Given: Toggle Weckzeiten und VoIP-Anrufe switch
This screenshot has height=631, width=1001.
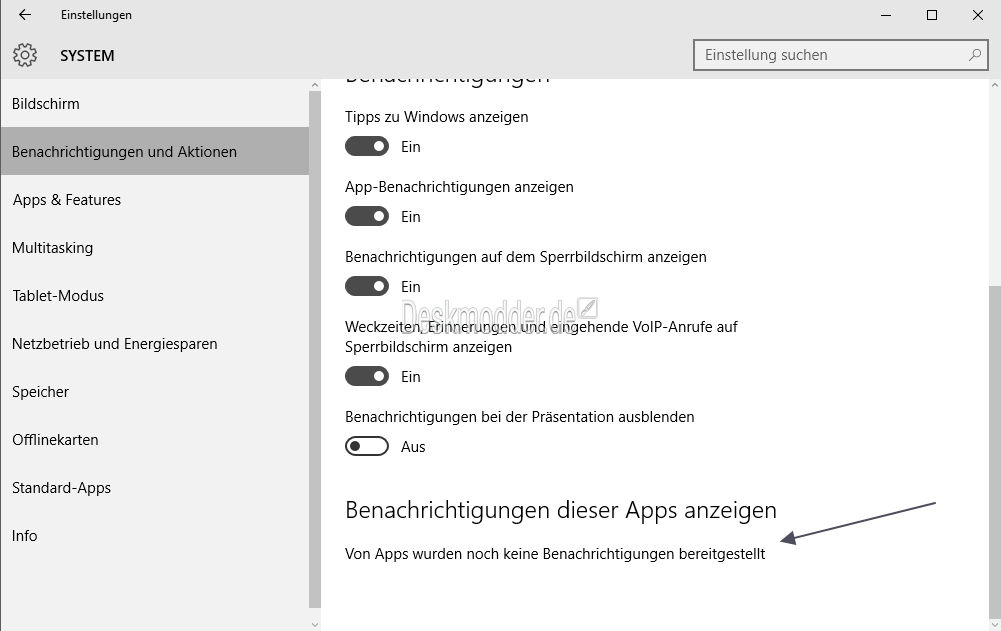Looking at the screenshot, I should coord(366,376).
